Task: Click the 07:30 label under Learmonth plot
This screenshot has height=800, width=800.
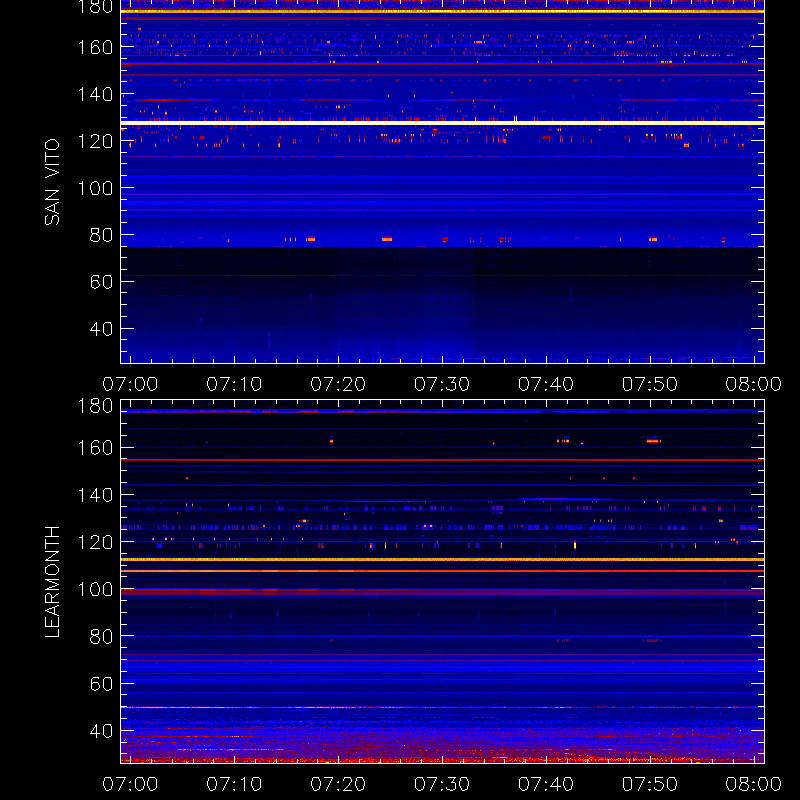Action: [x=442, y=784]
